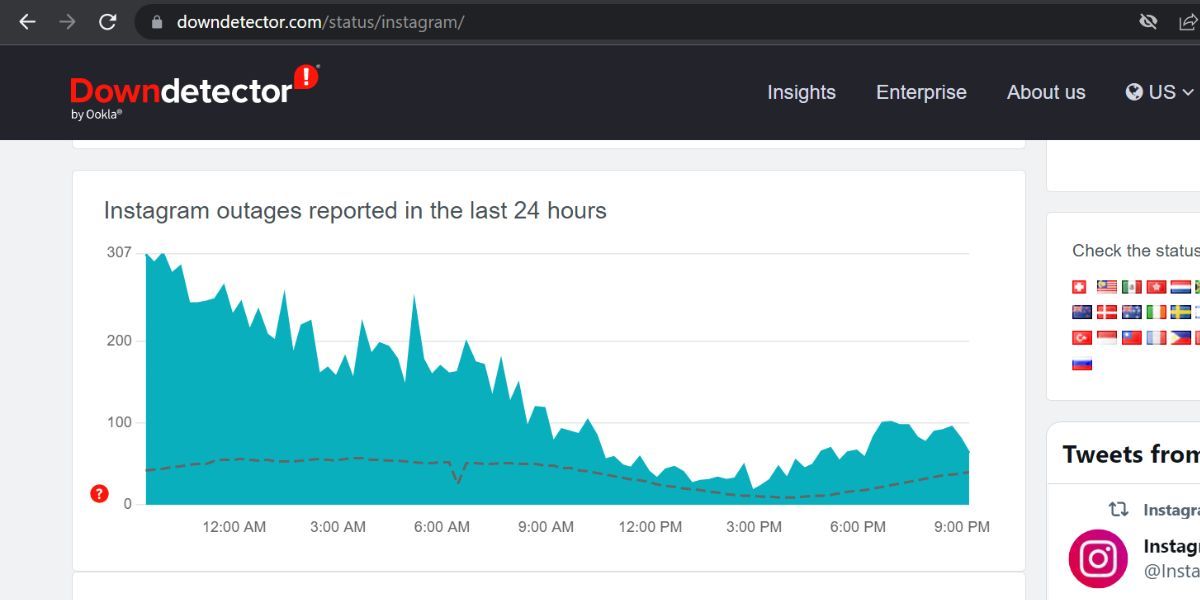Image resolution: width=1200 pixels, height=600 pixels.
Task: Click the browser forward arrow
Action: pyautogui.click(x=67, y=21)
